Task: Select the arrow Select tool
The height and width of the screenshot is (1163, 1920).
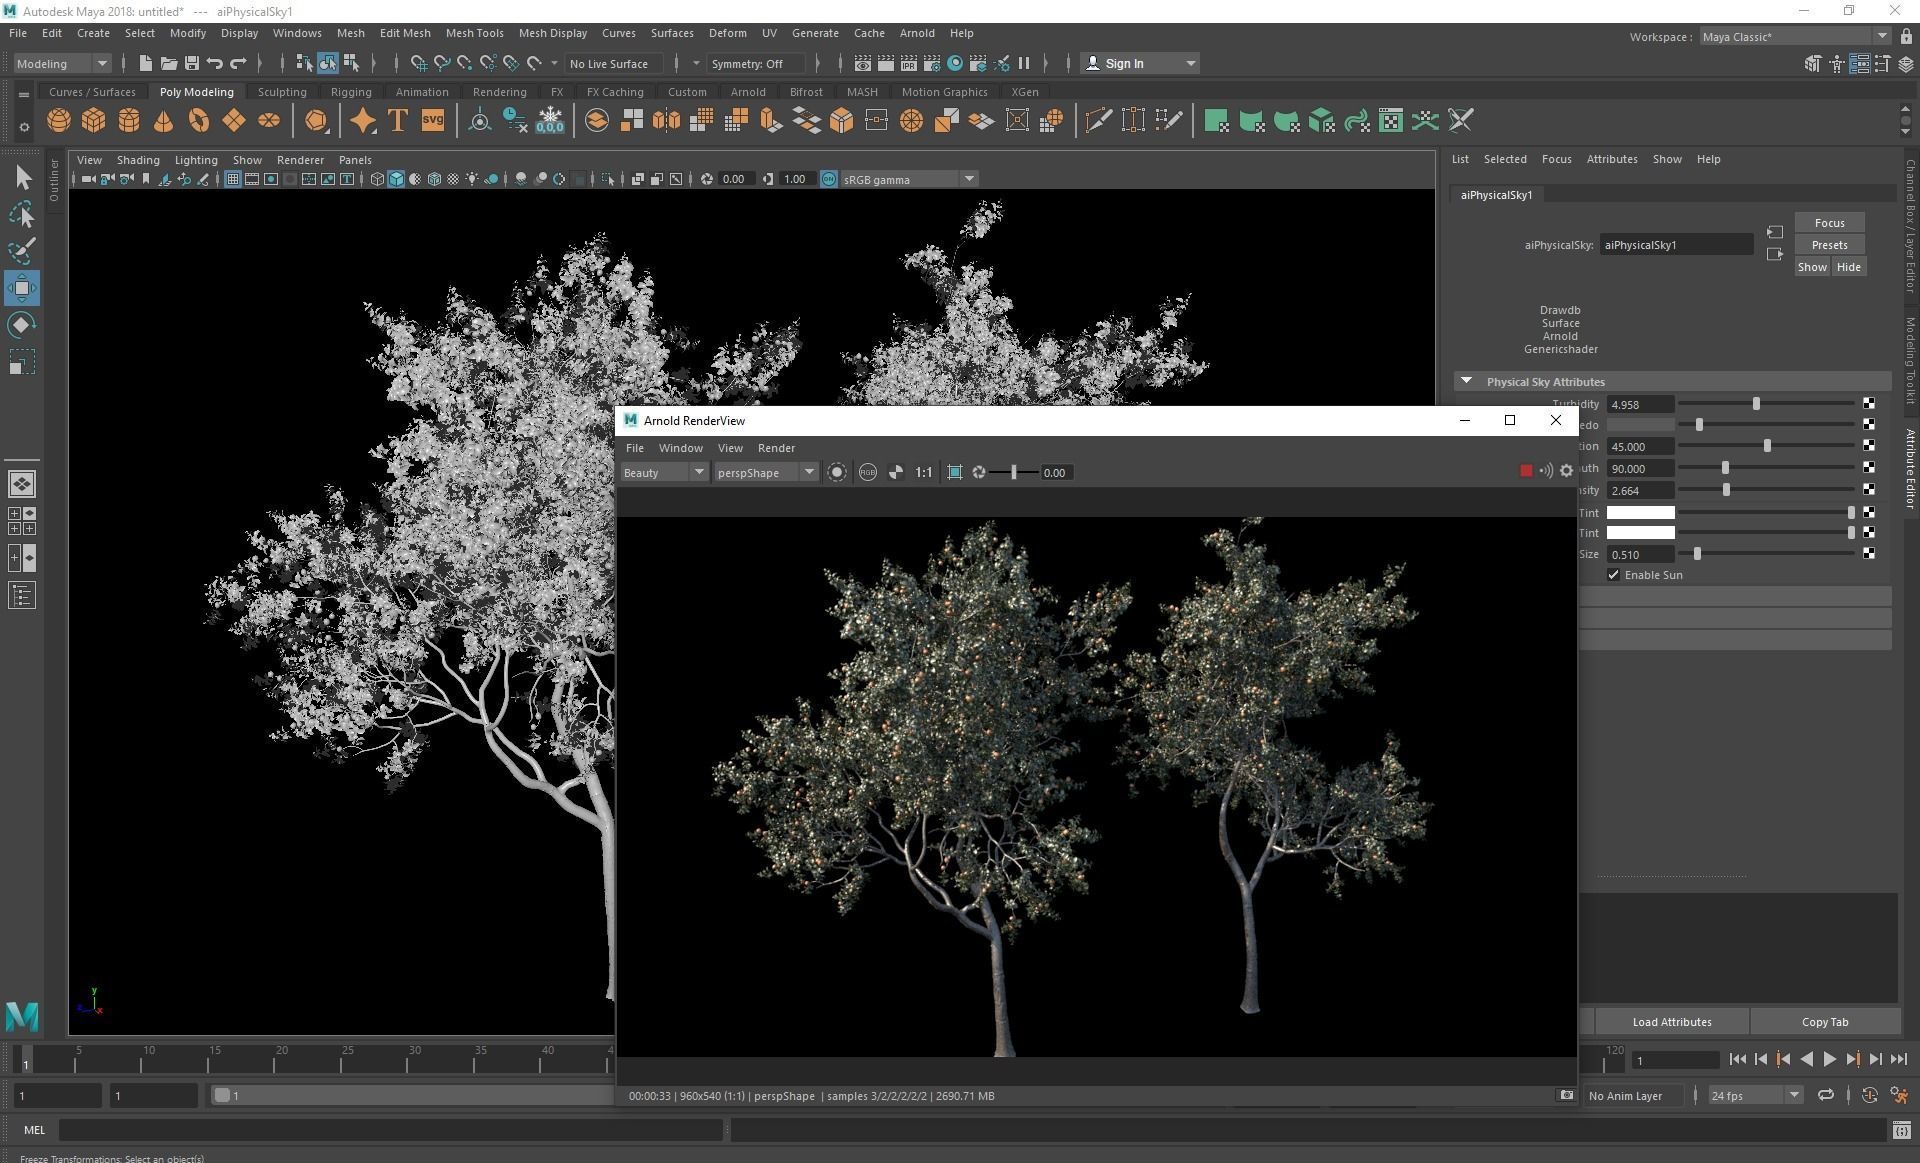Action: 22,177
